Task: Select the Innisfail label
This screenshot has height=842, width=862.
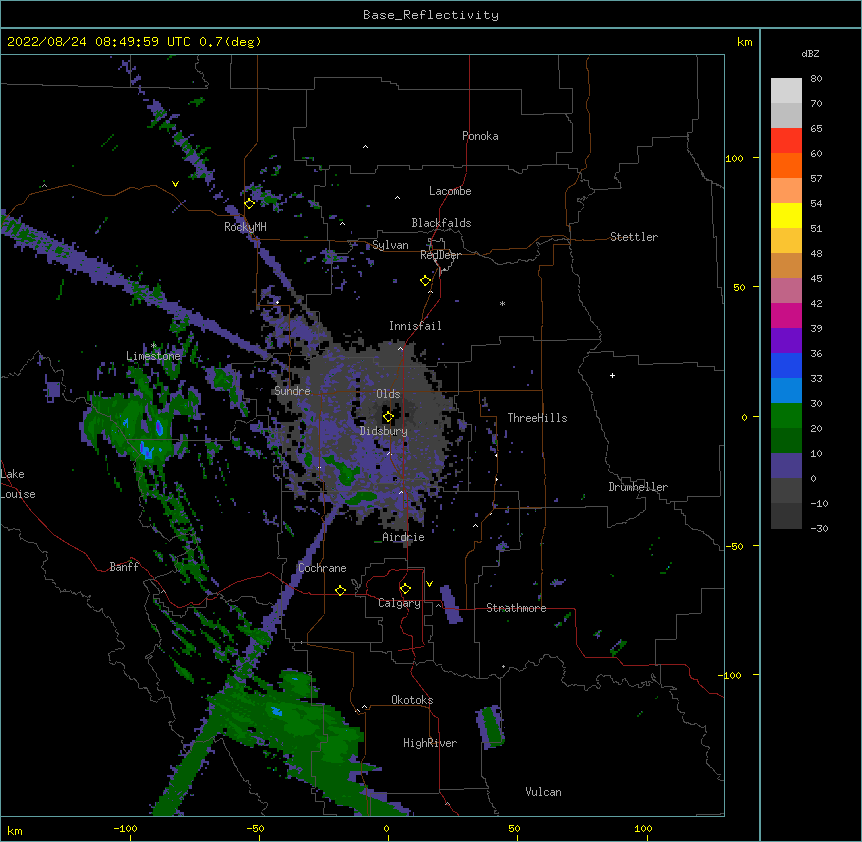Action: point(415,326)
